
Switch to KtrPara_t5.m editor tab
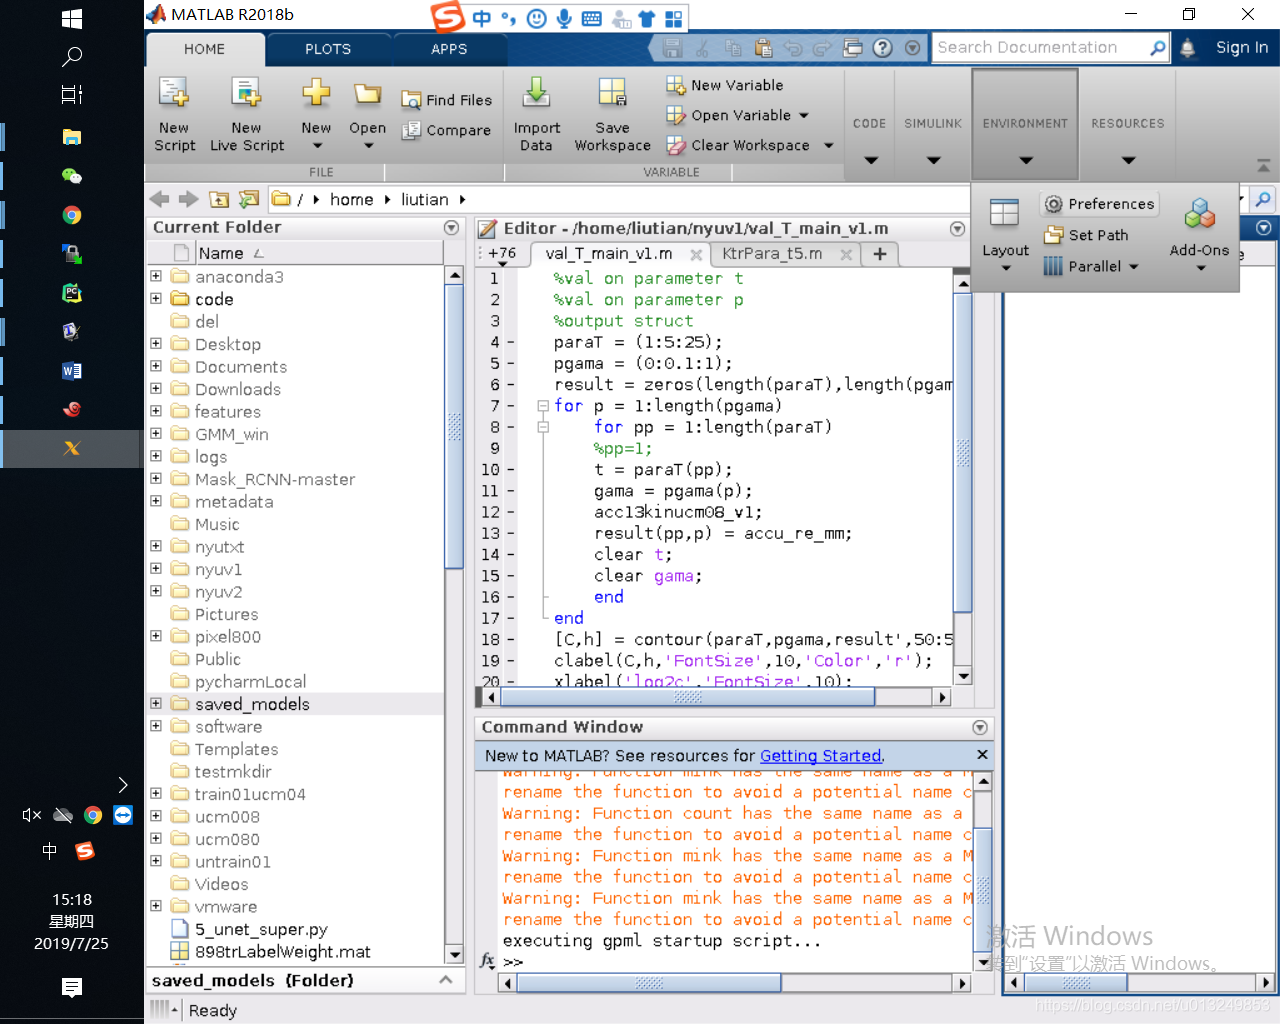(x=772, y=254)
